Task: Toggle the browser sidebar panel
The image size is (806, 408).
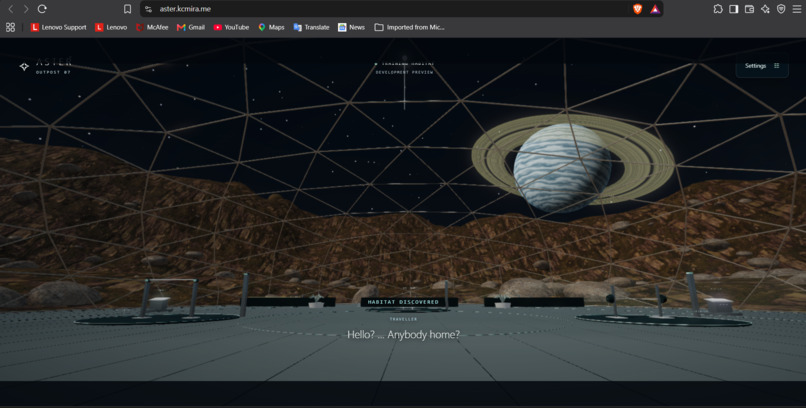Action: pos(734,9)
